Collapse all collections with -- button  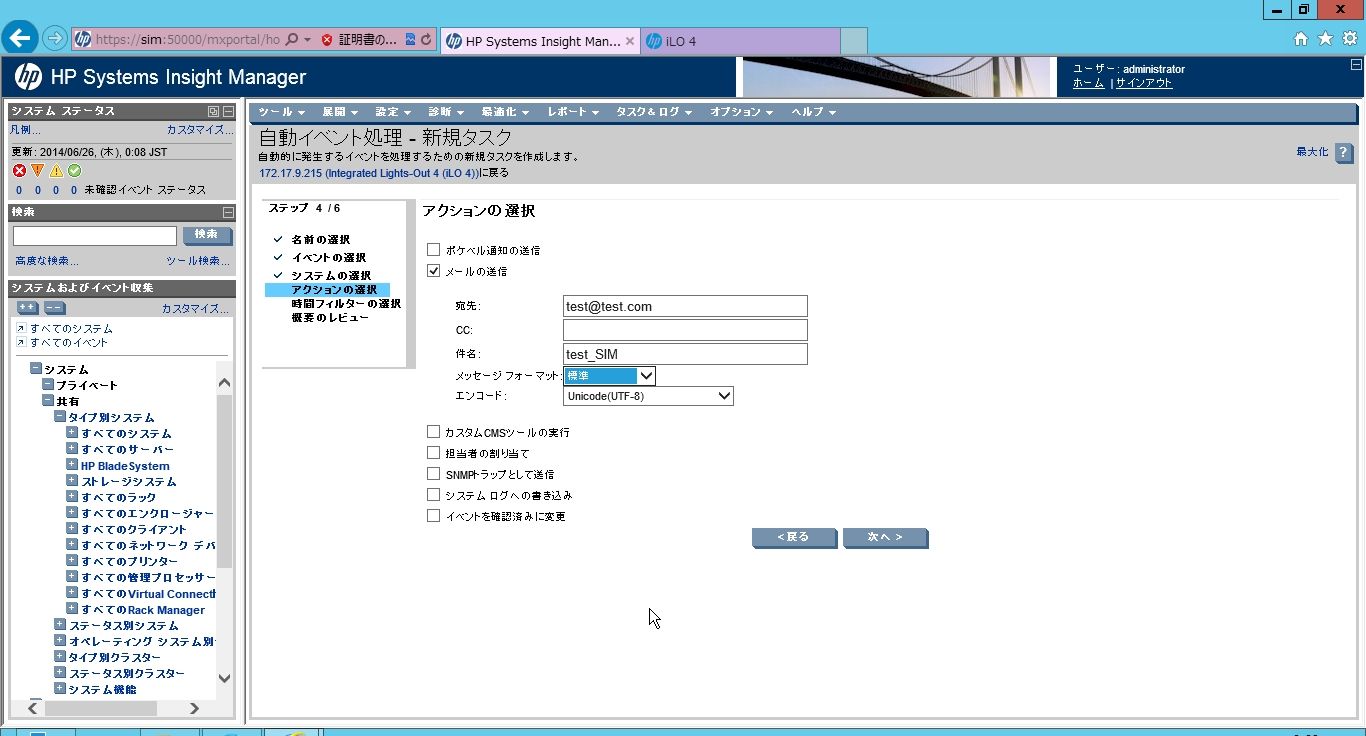point(54,308)
